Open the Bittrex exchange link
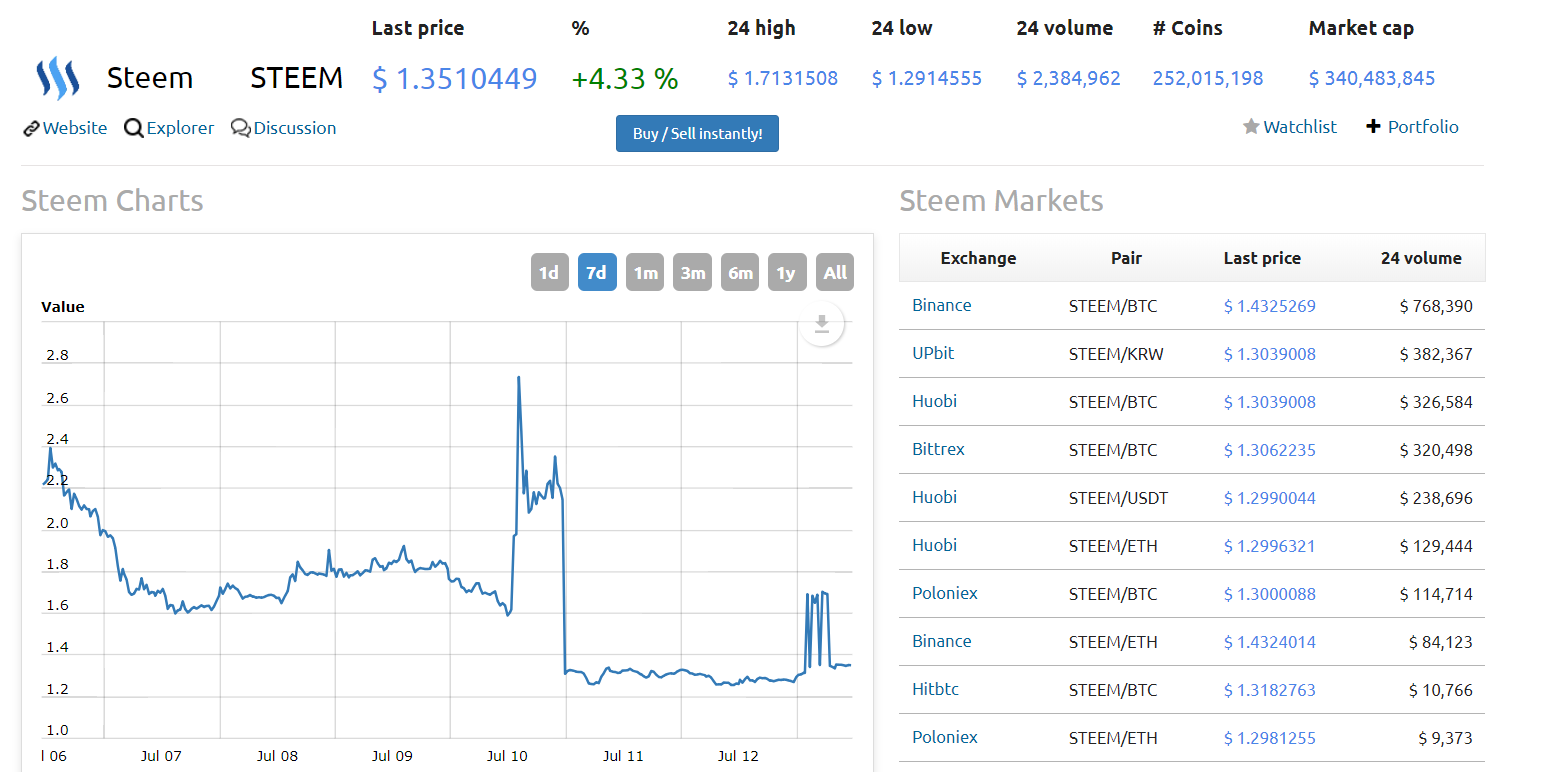This screenshot has height=772, width=1553. [938, 449]
